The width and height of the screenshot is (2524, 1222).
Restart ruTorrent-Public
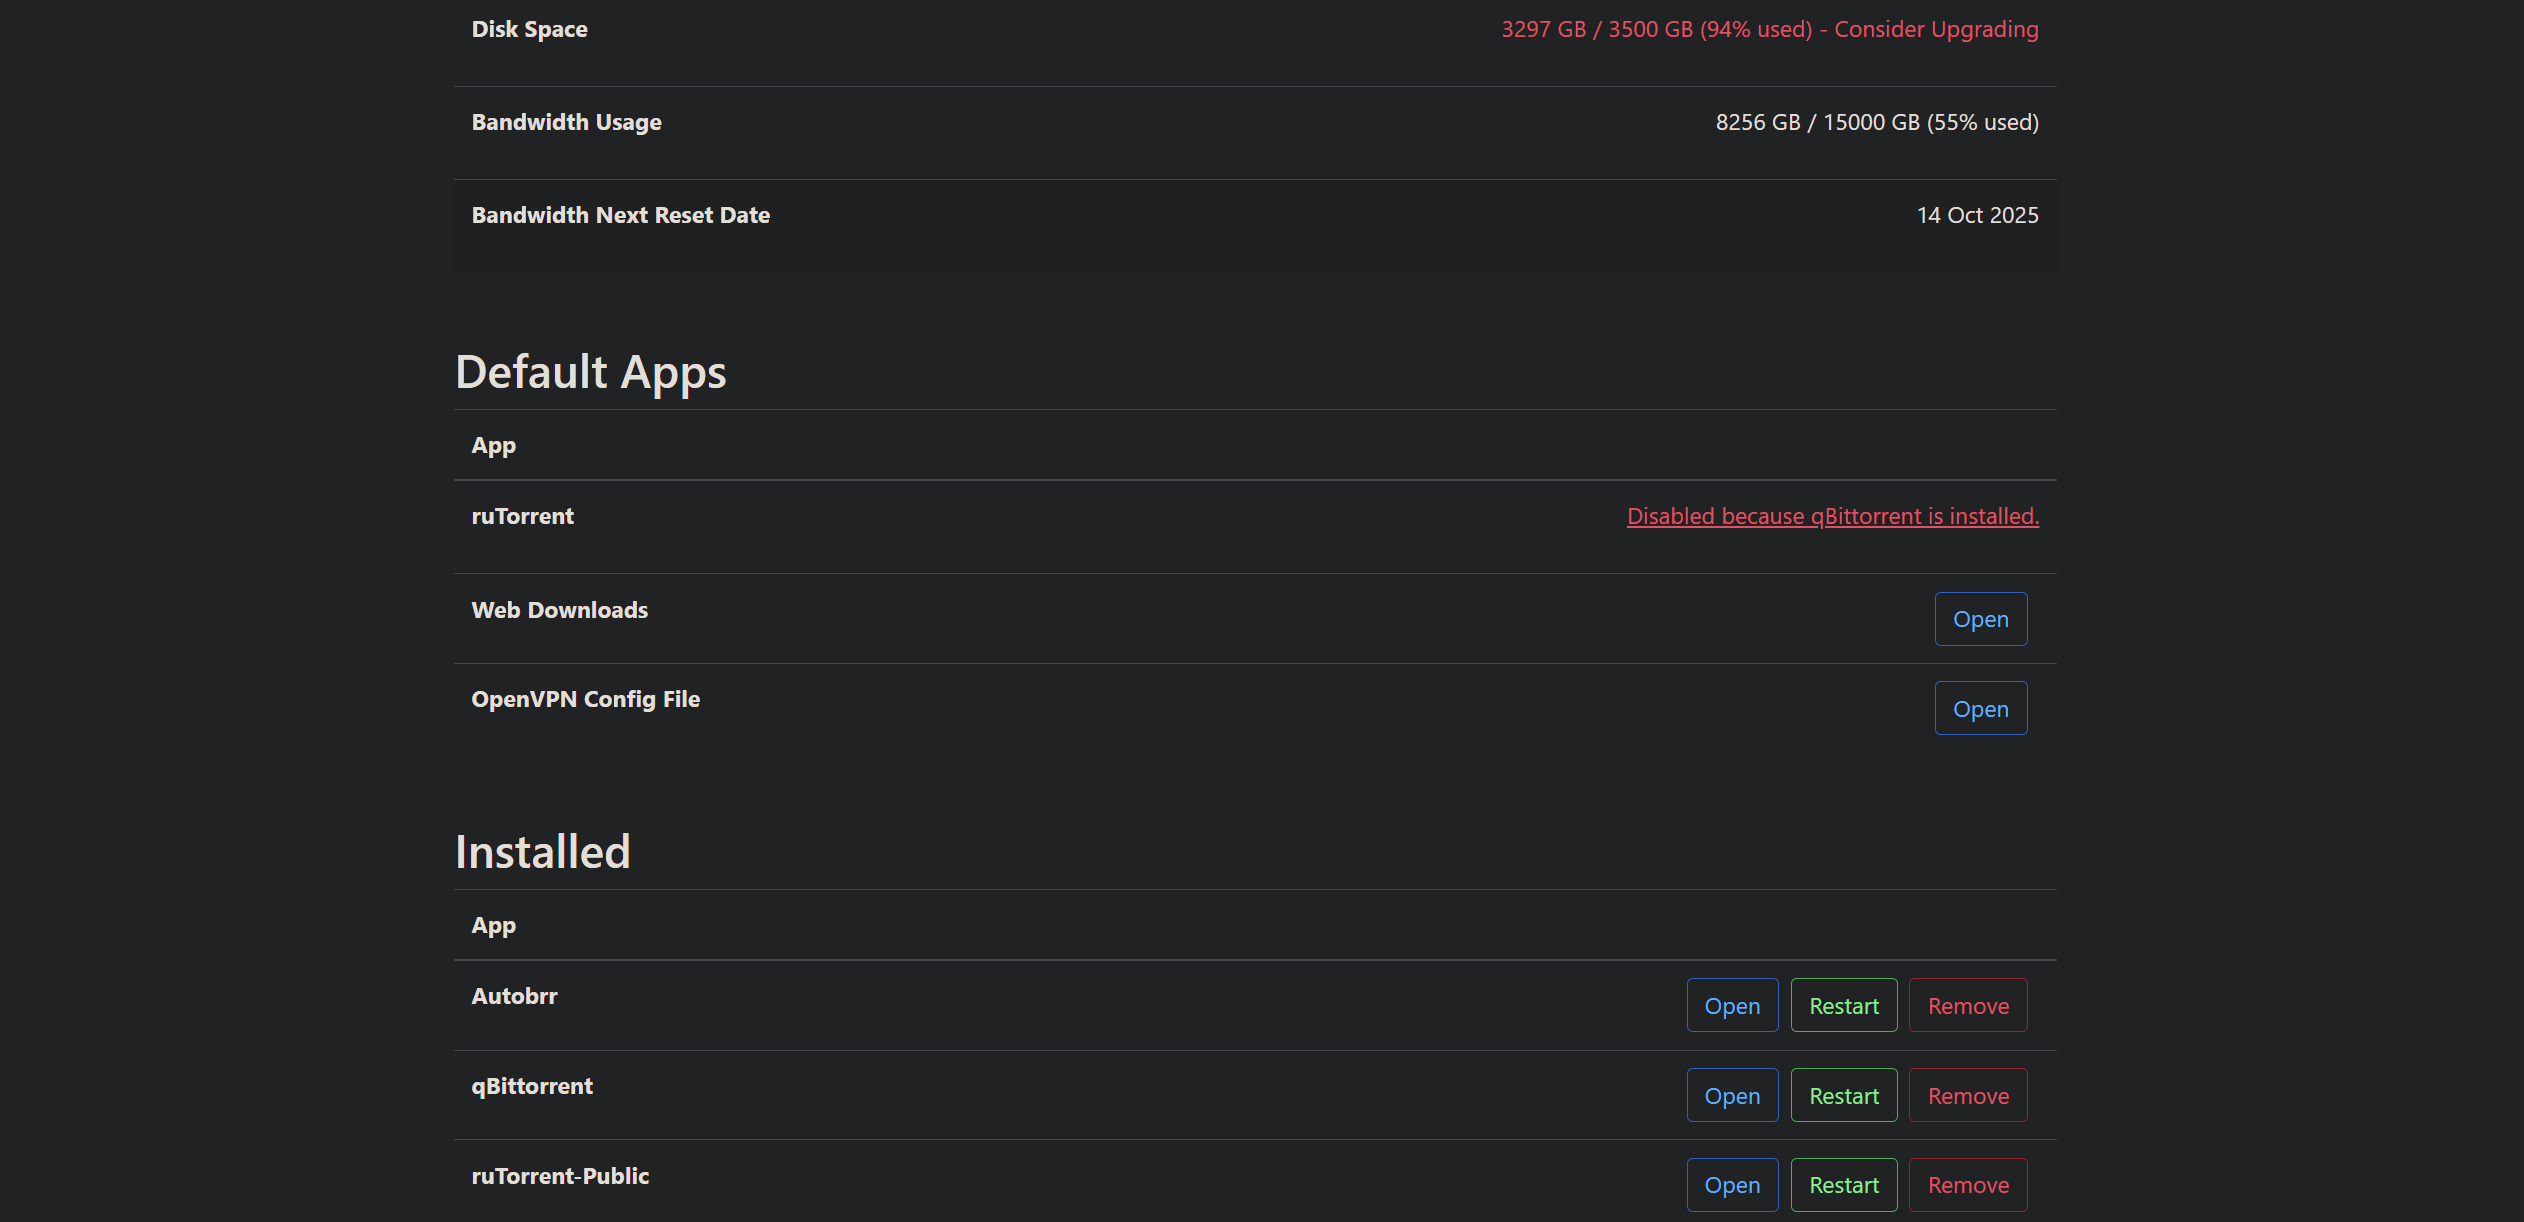[x=1843, y=1185]
